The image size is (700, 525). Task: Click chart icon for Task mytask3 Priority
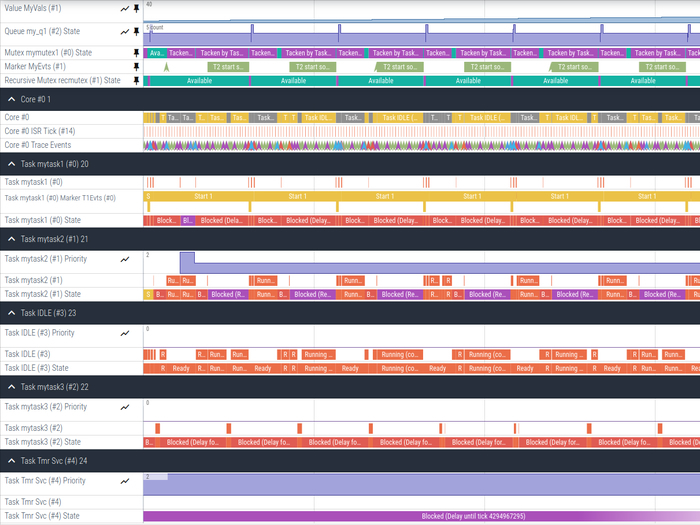(125, 407)
